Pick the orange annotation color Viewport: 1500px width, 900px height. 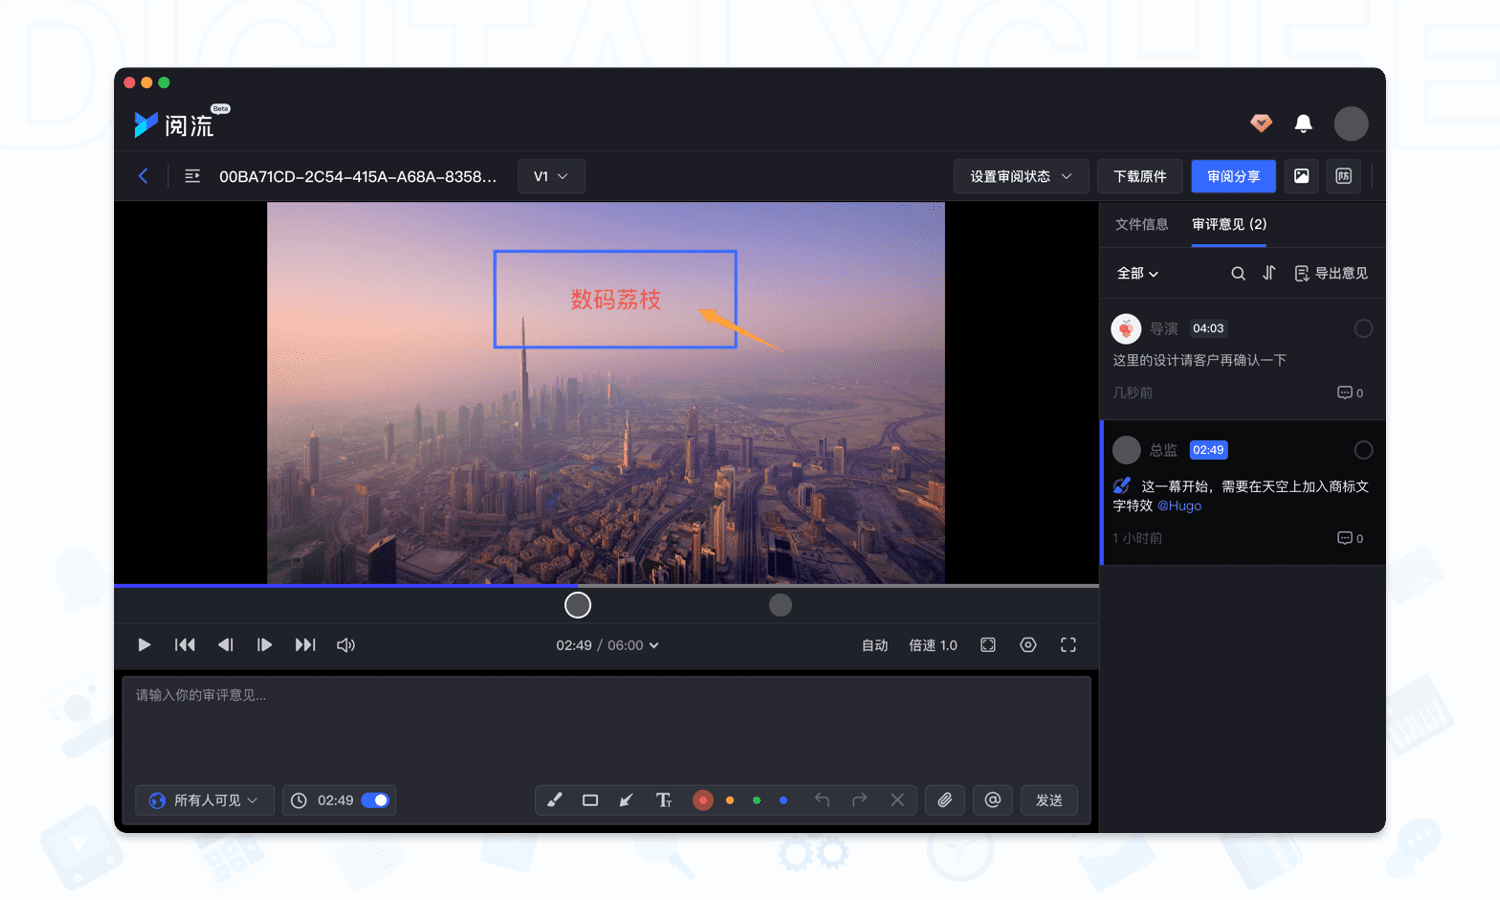pyautogui.click(x=730, y=800)
